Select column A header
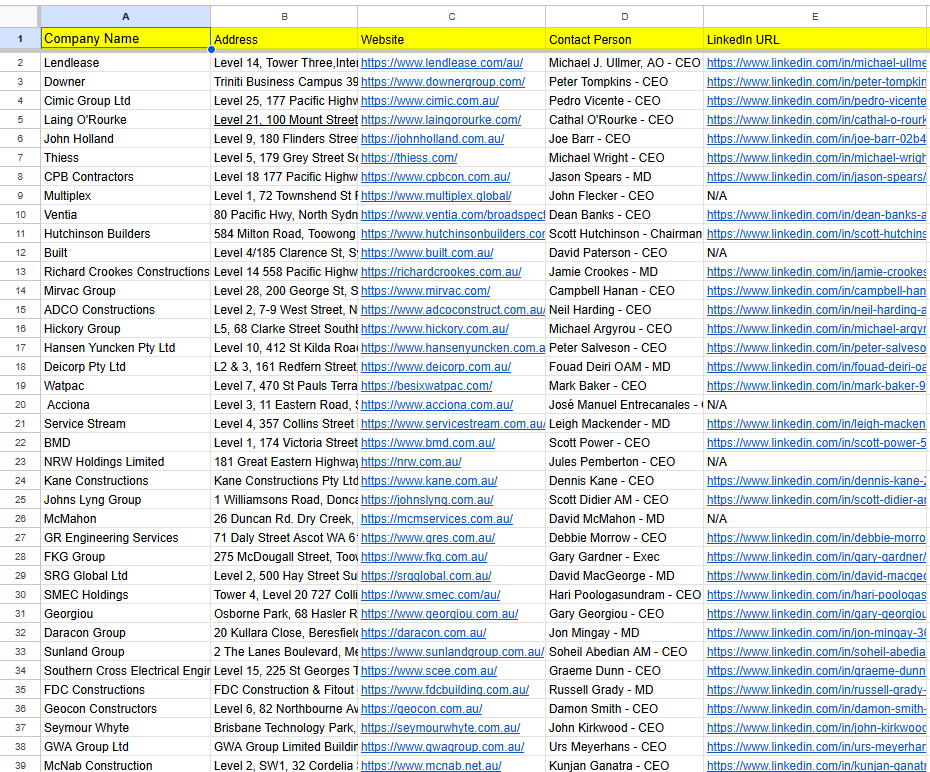The width and height of the screenshot is (930, 772). [125, 17]
